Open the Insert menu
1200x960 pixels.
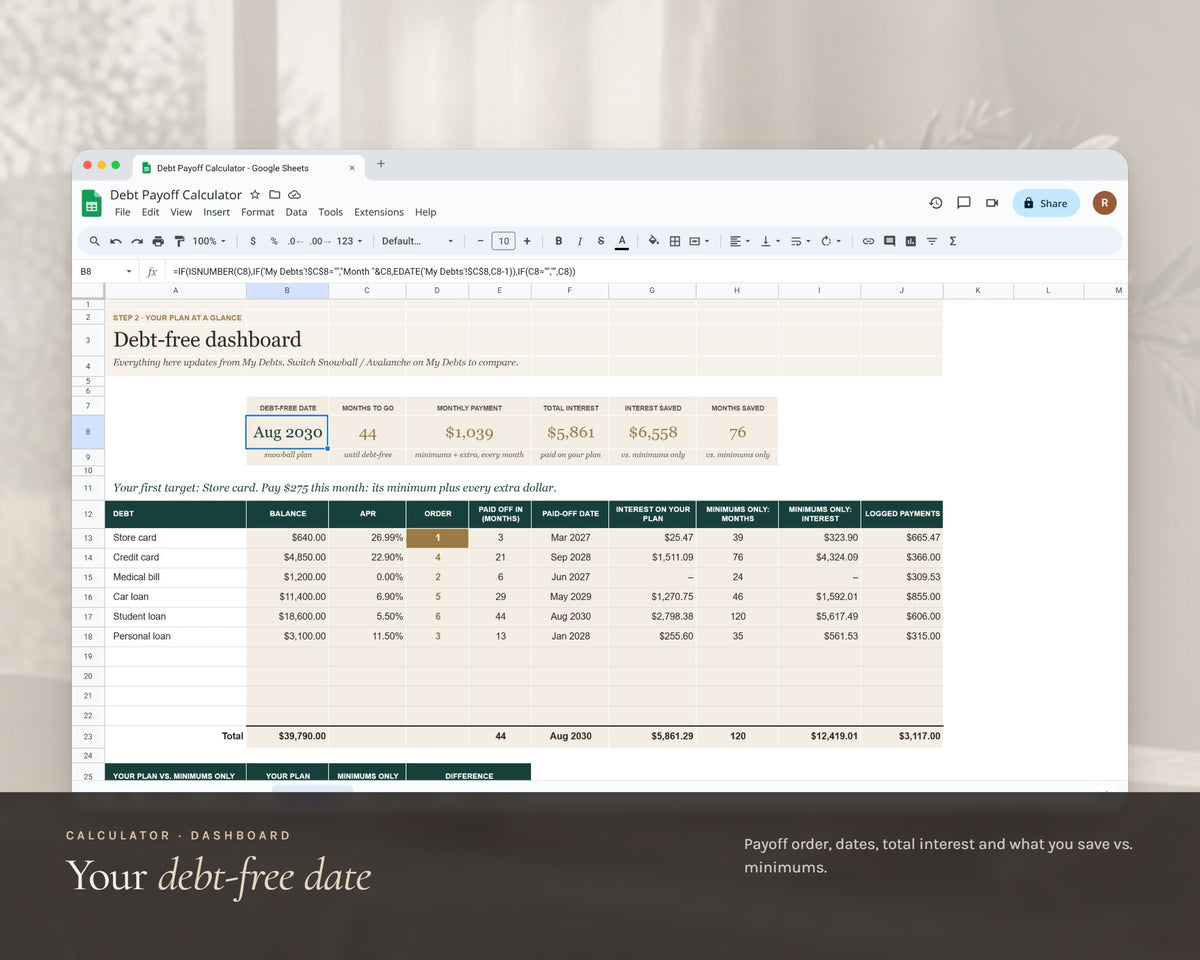coord(216,212)
